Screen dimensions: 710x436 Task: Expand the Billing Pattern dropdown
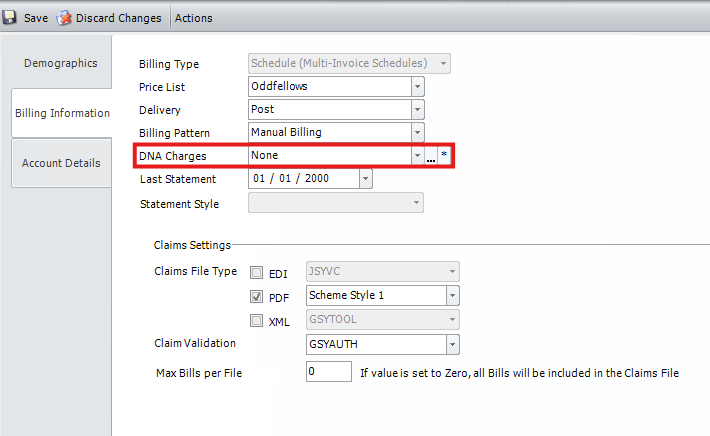point(417,132)
